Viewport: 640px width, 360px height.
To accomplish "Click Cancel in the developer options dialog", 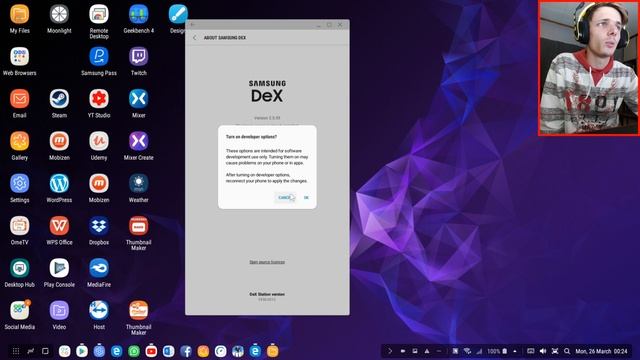I will (x=284, y=198).
